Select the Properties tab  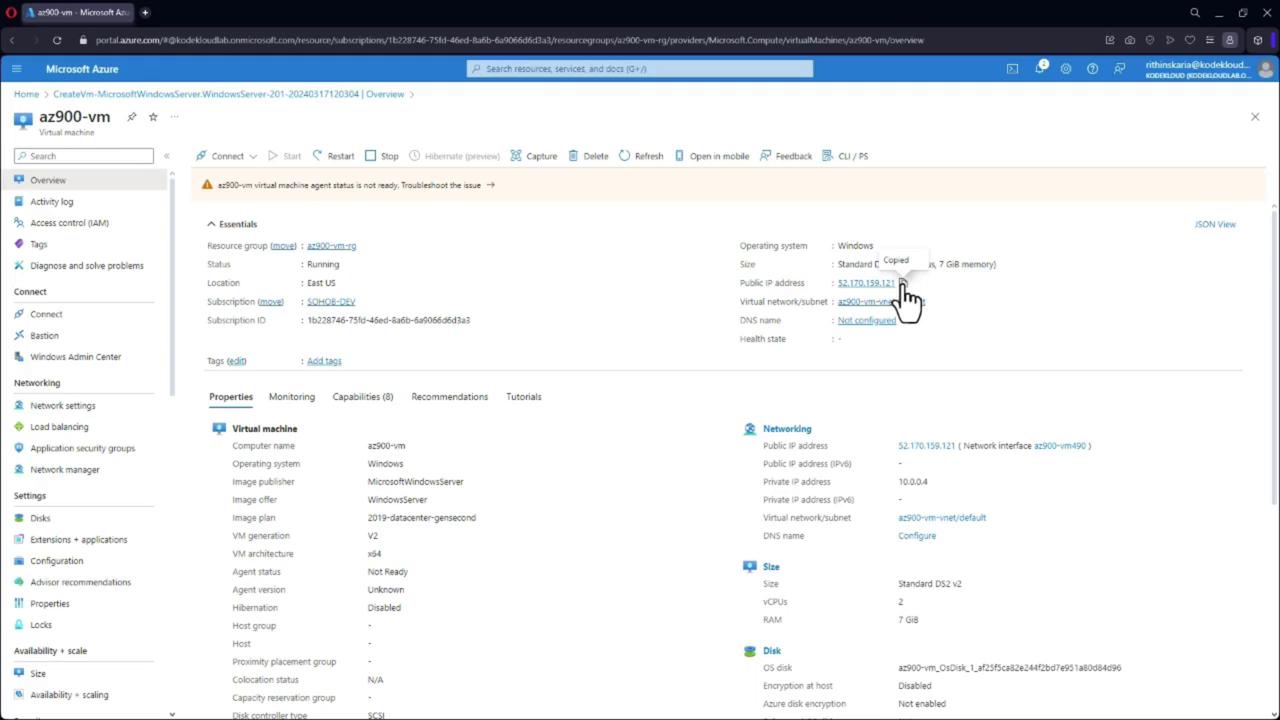coord(231,397)
